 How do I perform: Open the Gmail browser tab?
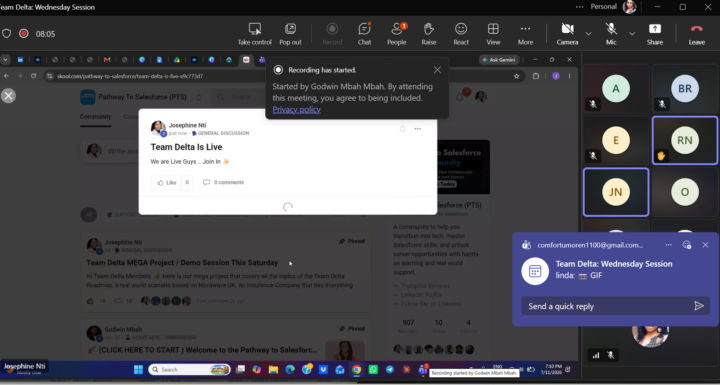click(107, 60)
